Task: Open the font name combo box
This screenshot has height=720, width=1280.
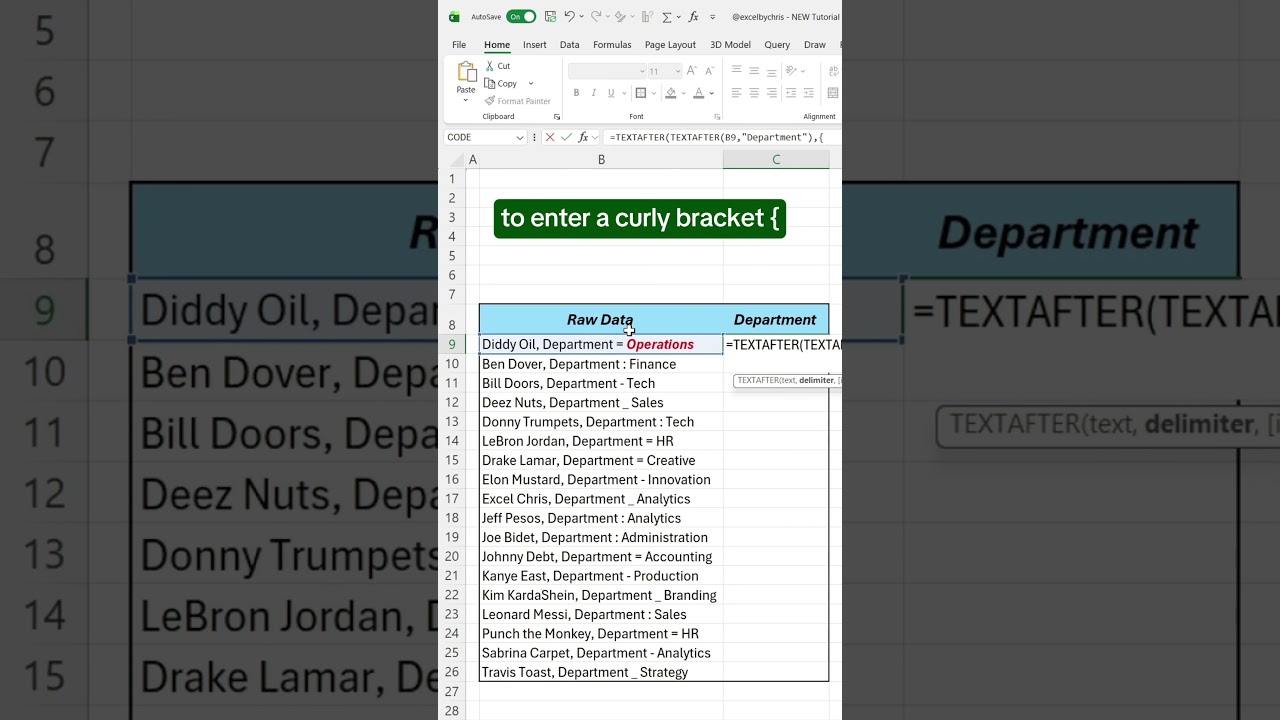Action: (x=607, y=71)
